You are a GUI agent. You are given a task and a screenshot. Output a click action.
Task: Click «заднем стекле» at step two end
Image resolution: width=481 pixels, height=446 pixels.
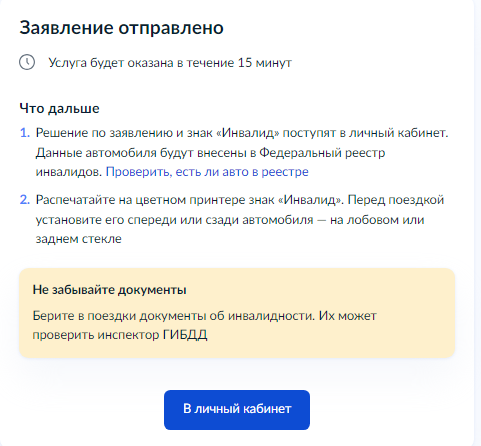coord(78,239)
